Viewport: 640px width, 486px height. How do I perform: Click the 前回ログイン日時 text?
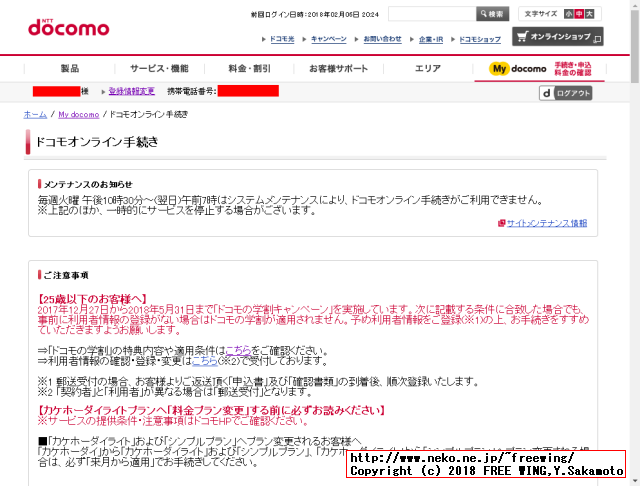[x=315, y=15]
